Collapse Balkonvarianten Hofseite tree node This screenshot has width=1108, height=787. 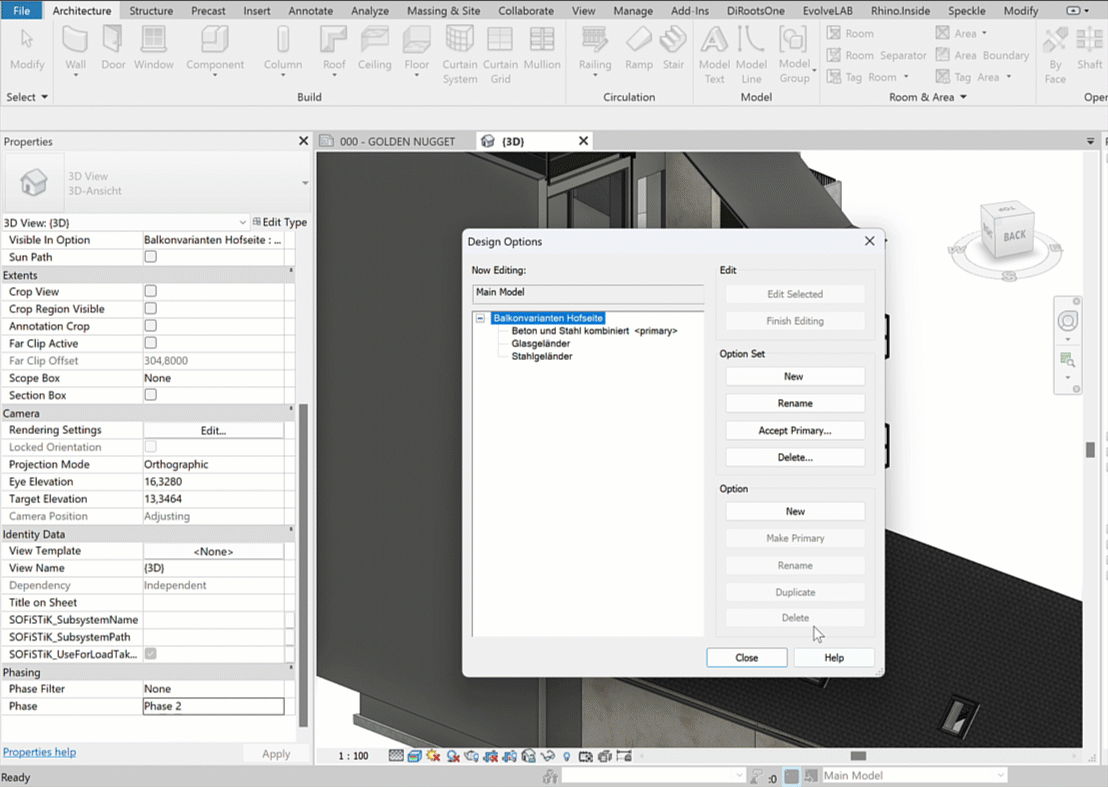[x=481, y=318]
